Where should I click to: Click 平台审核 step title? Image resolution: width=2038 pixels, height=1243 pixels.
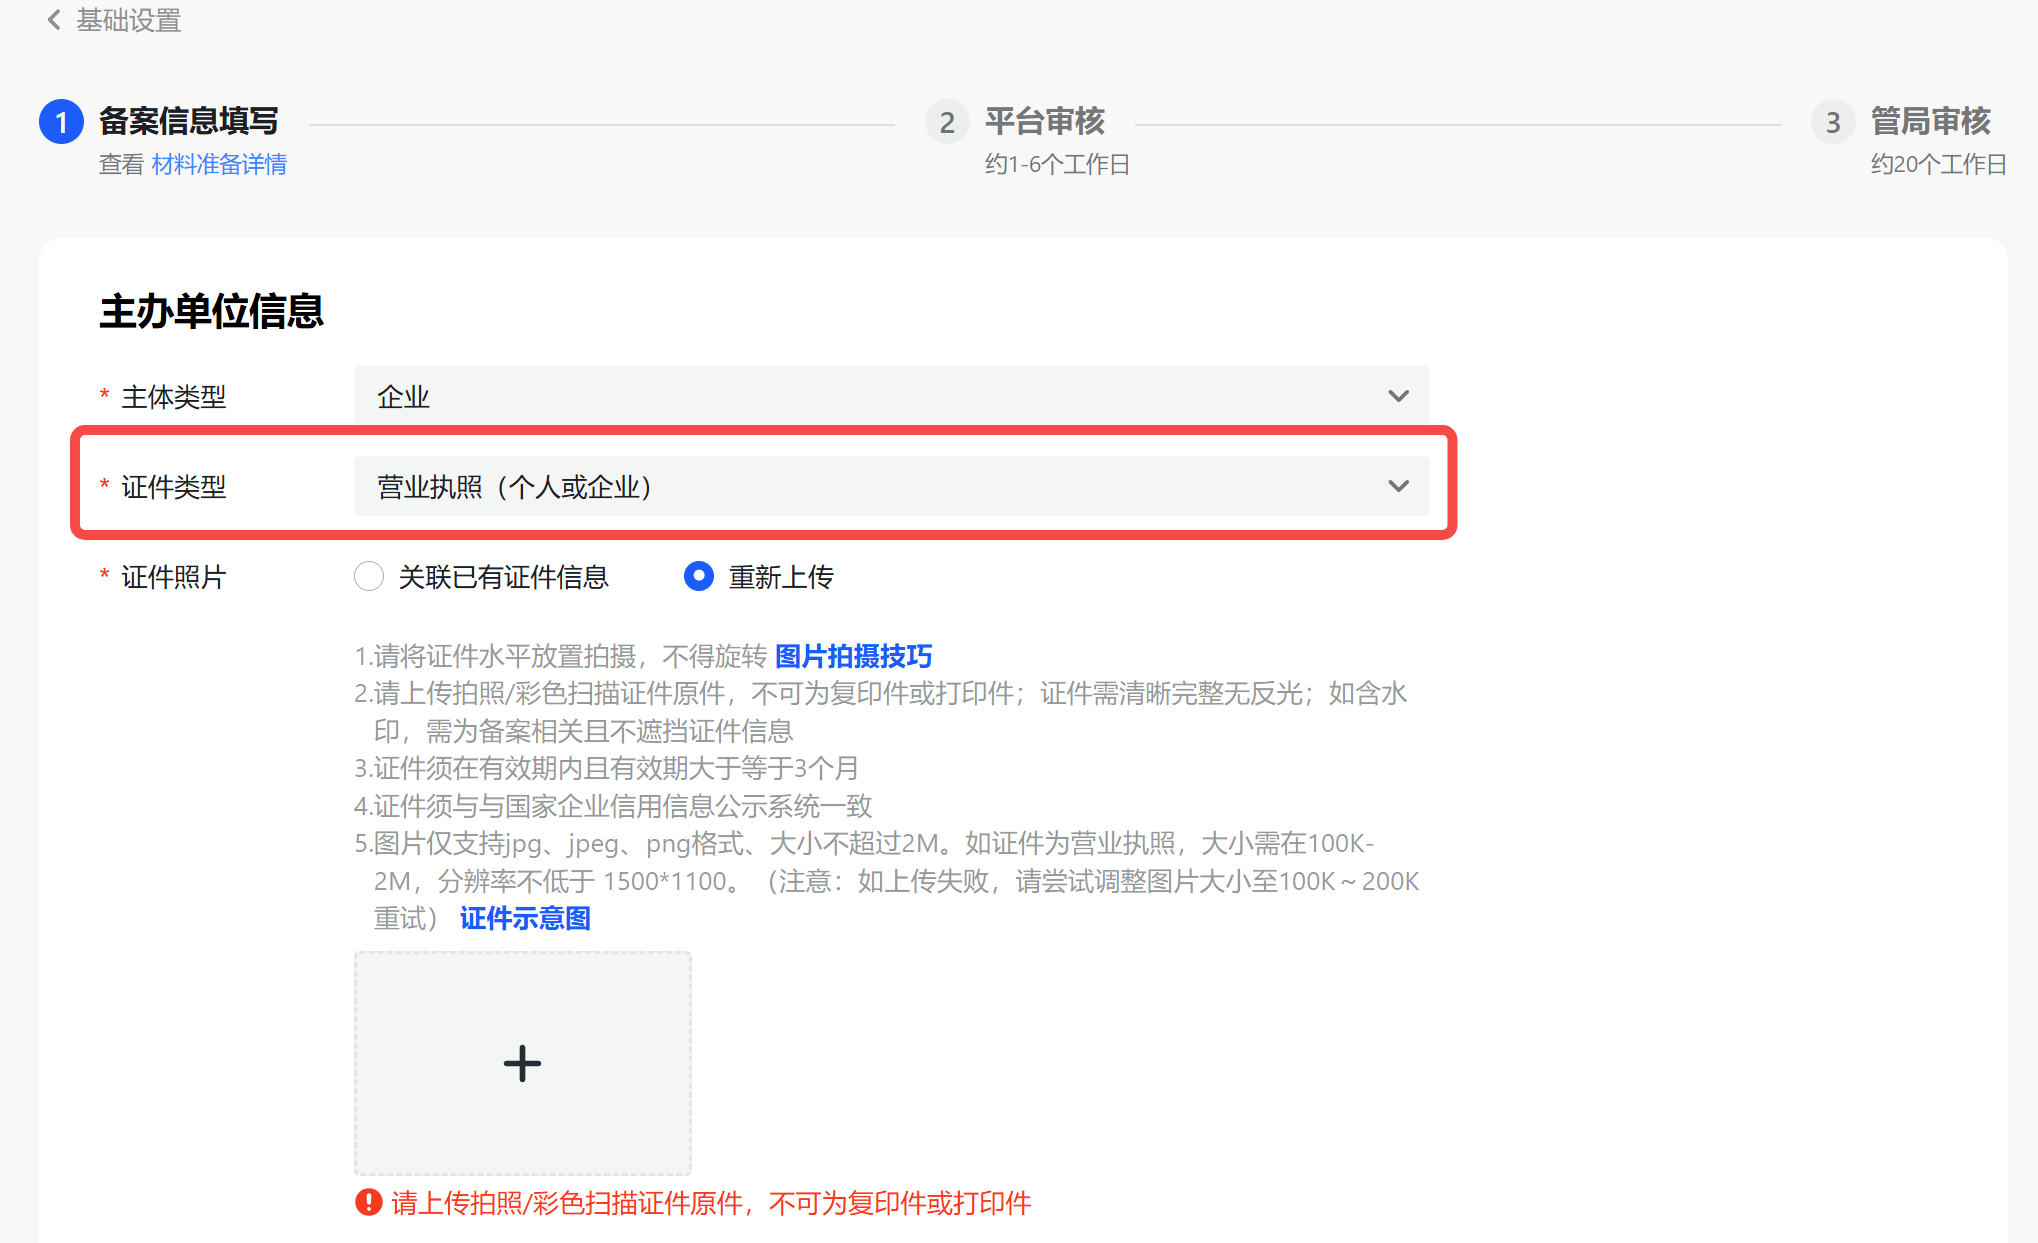[1044, 121]
